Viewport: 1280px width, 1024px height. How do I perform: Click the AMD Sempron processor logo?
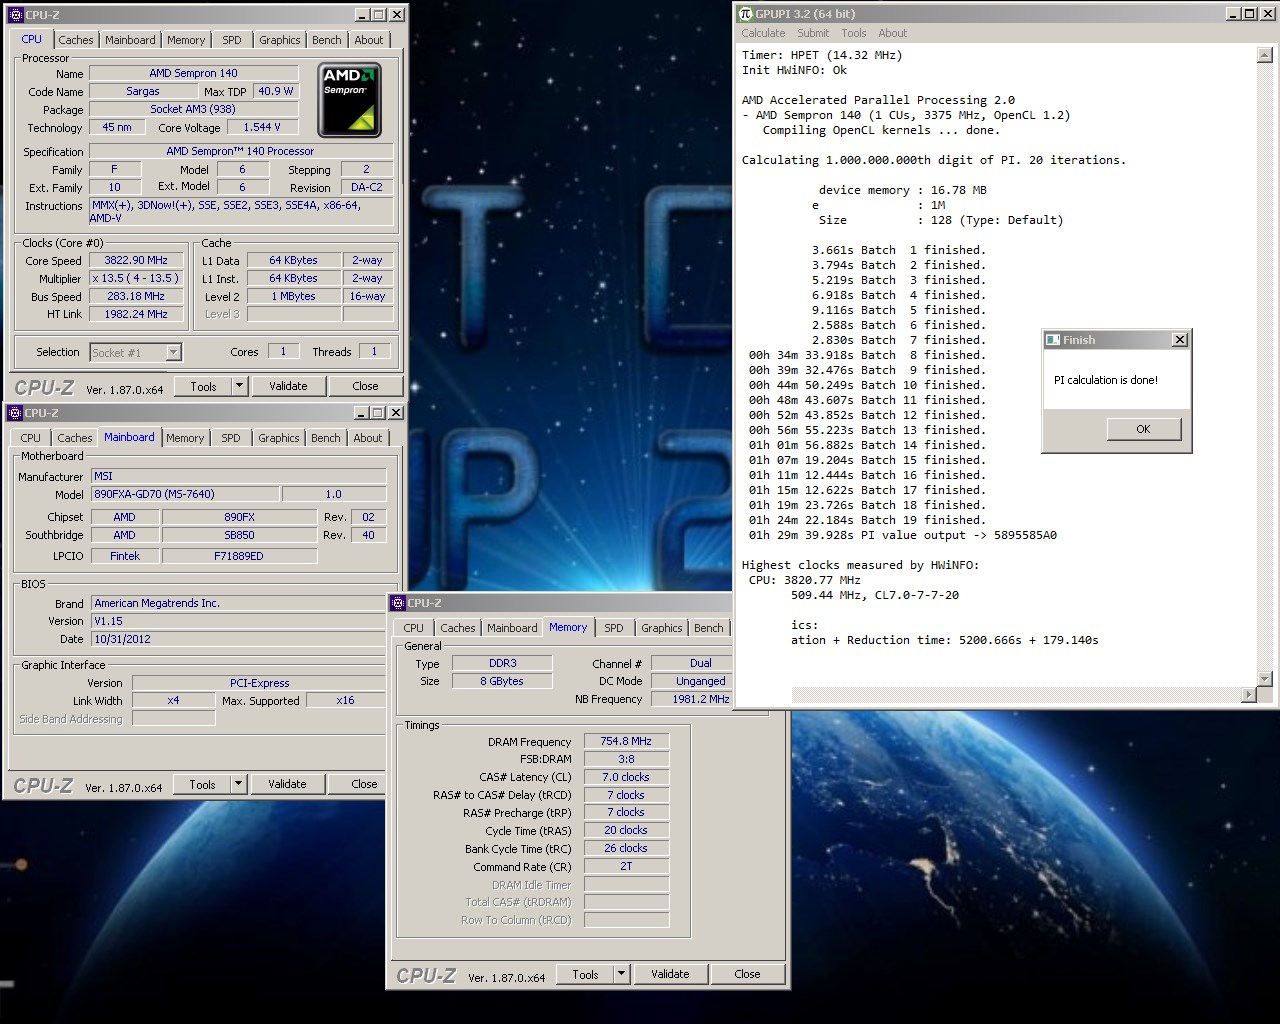349,100
